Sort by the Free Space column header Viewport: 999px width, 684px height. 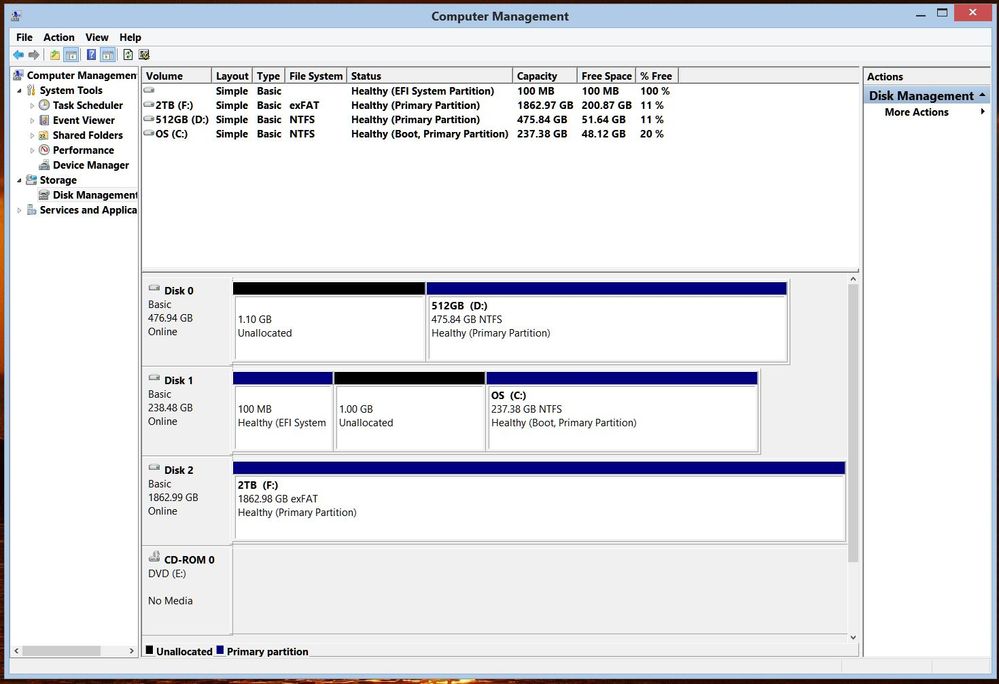click(607, 76)
